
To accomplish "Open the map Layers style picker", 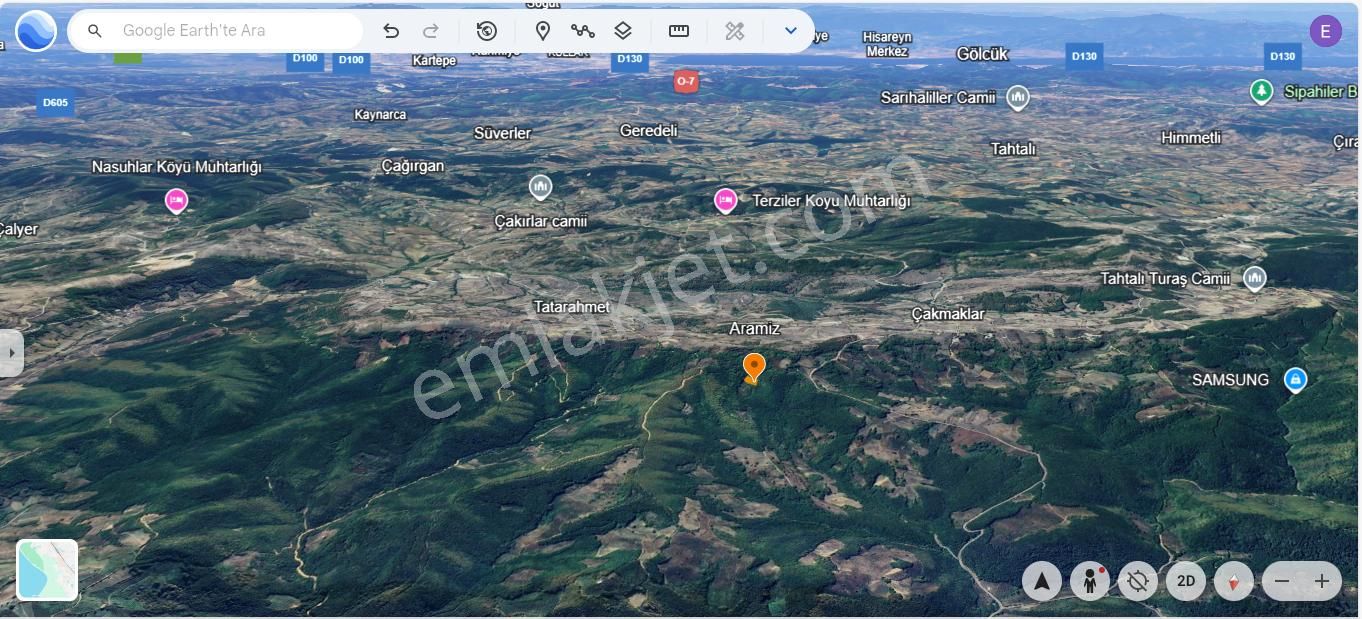I will 623,30.
